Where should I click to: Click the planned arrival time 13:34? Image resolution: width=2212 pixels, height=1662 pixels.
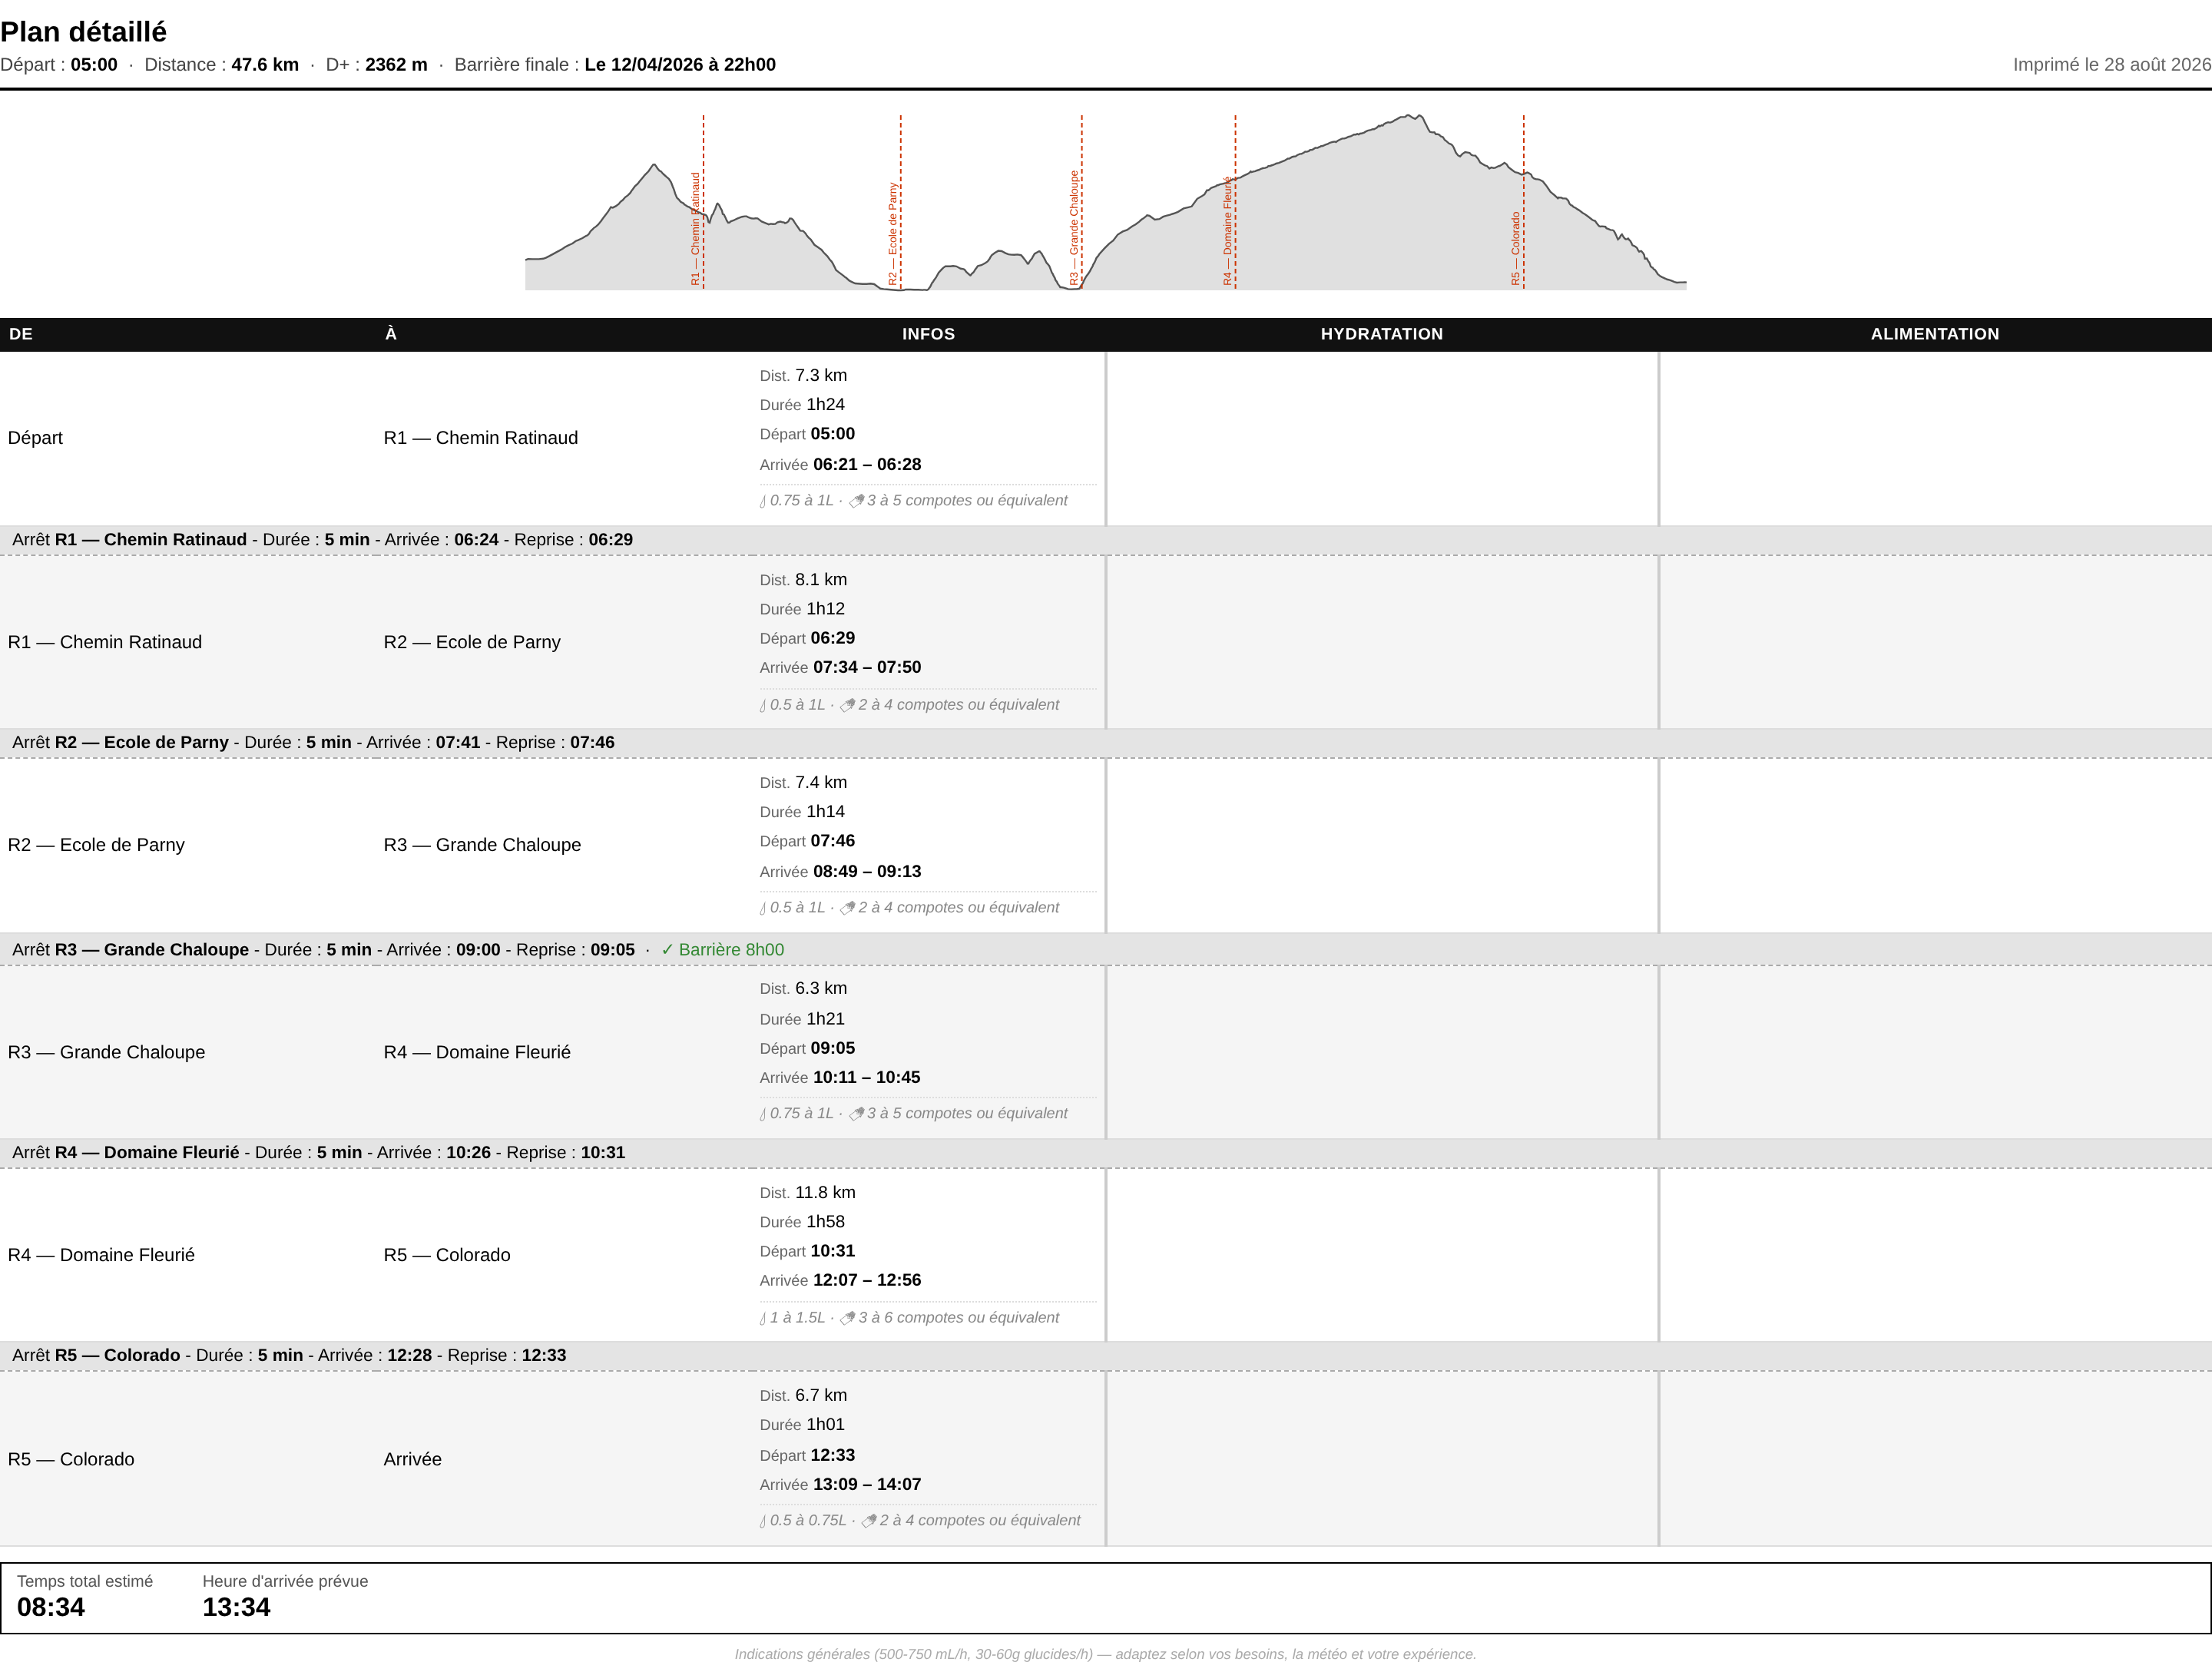[x=236, y=1608]
